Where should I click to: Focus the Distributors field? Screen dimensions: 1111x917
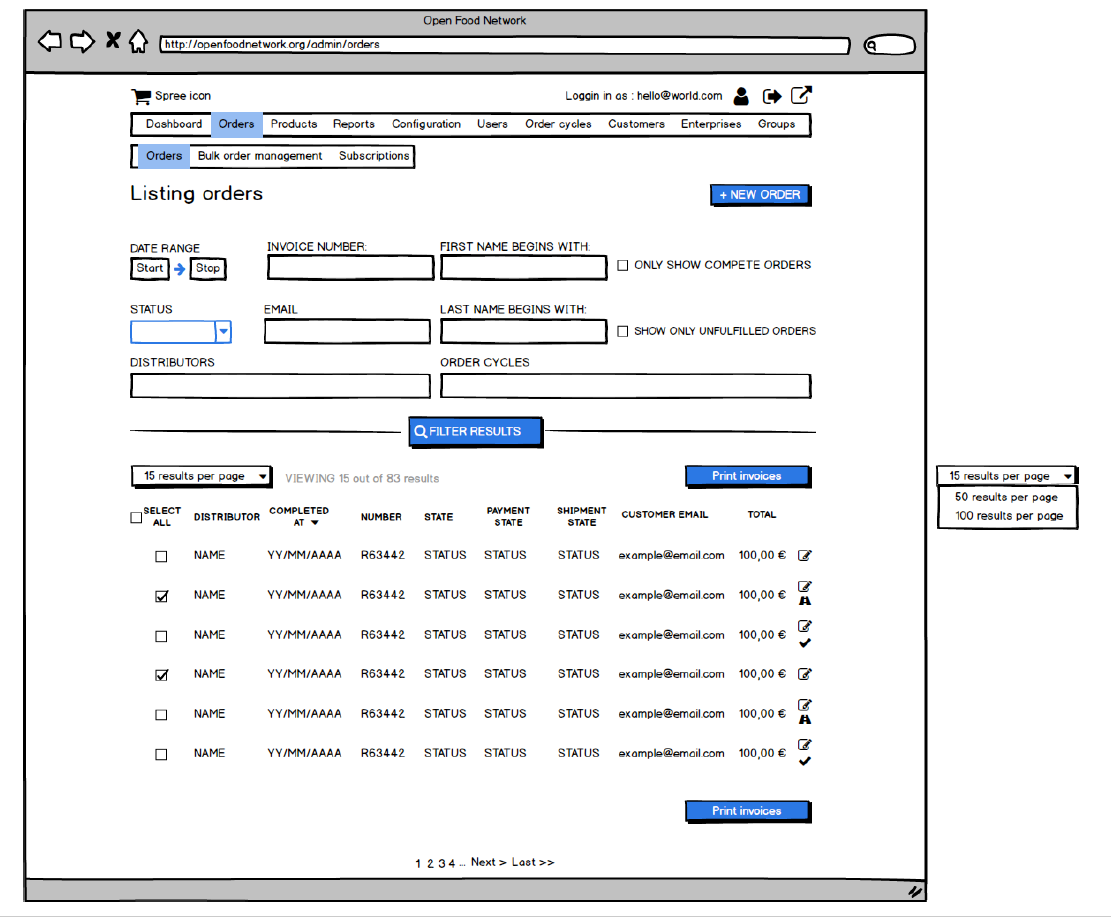pos(280,387)
